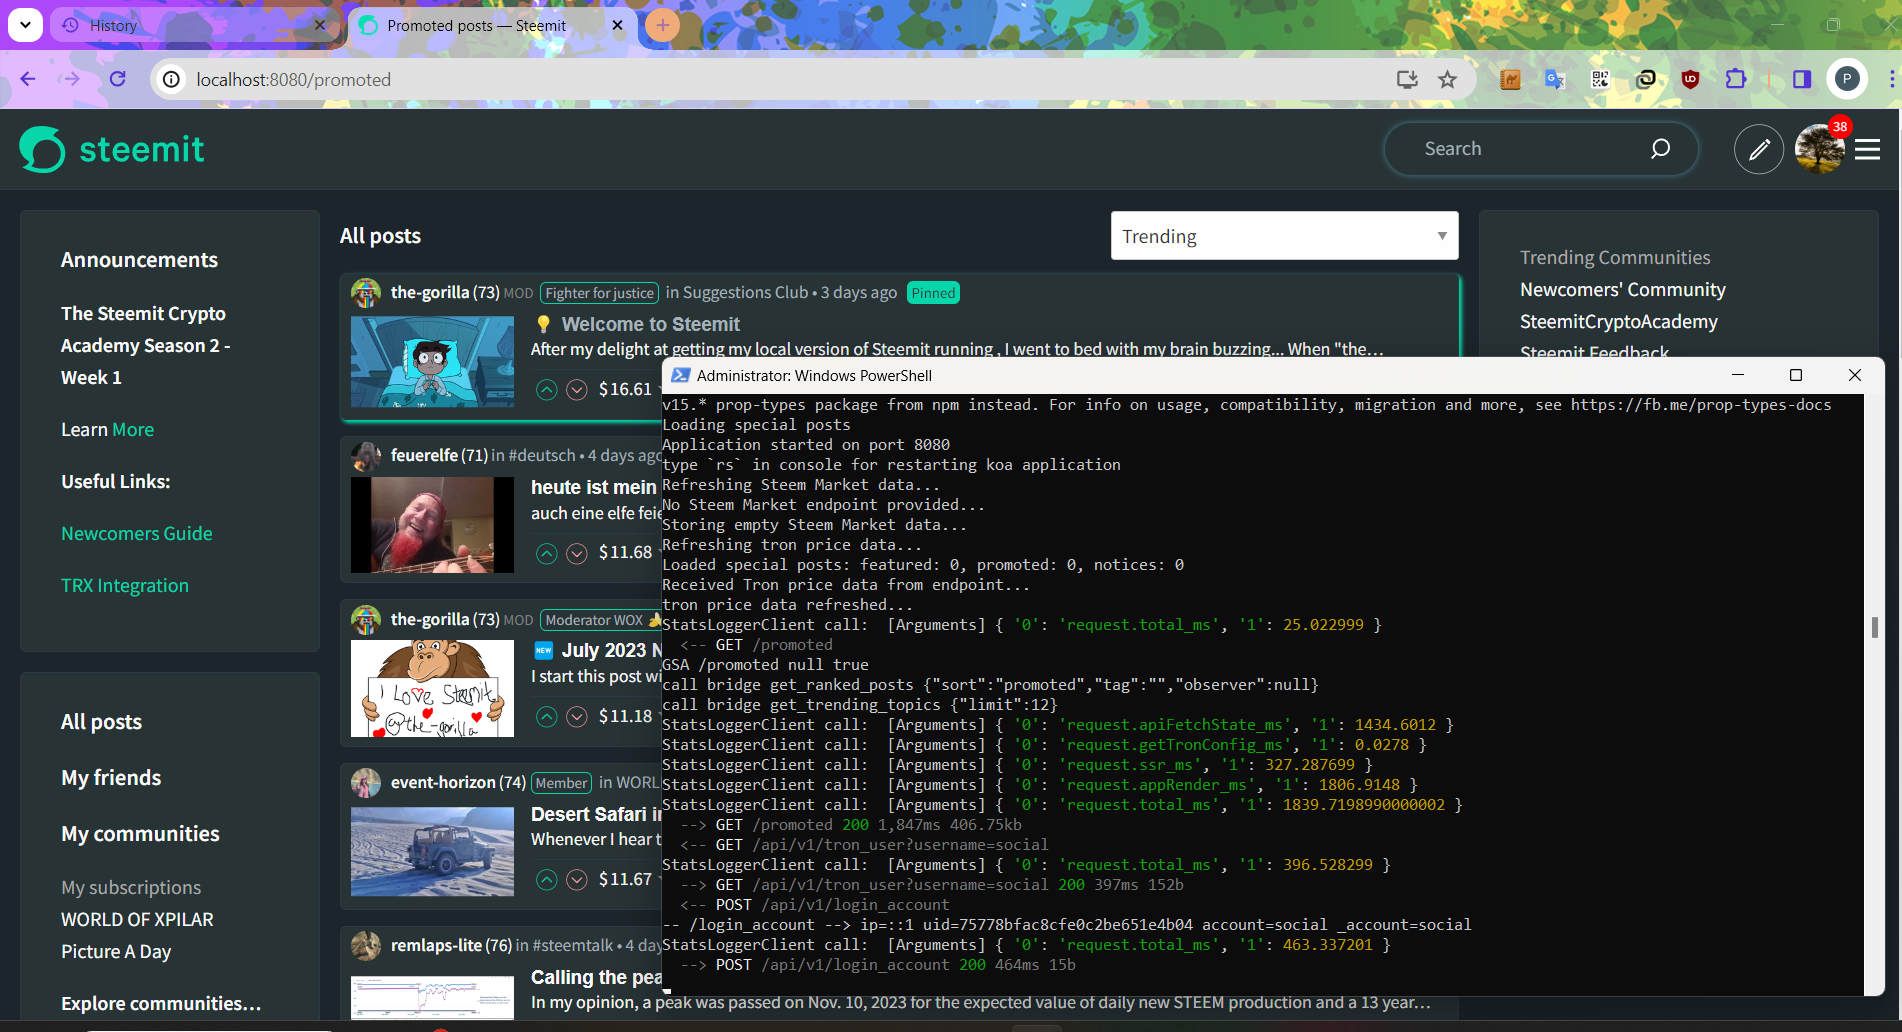Click the Steemit logo in the header

click(112, 149)
